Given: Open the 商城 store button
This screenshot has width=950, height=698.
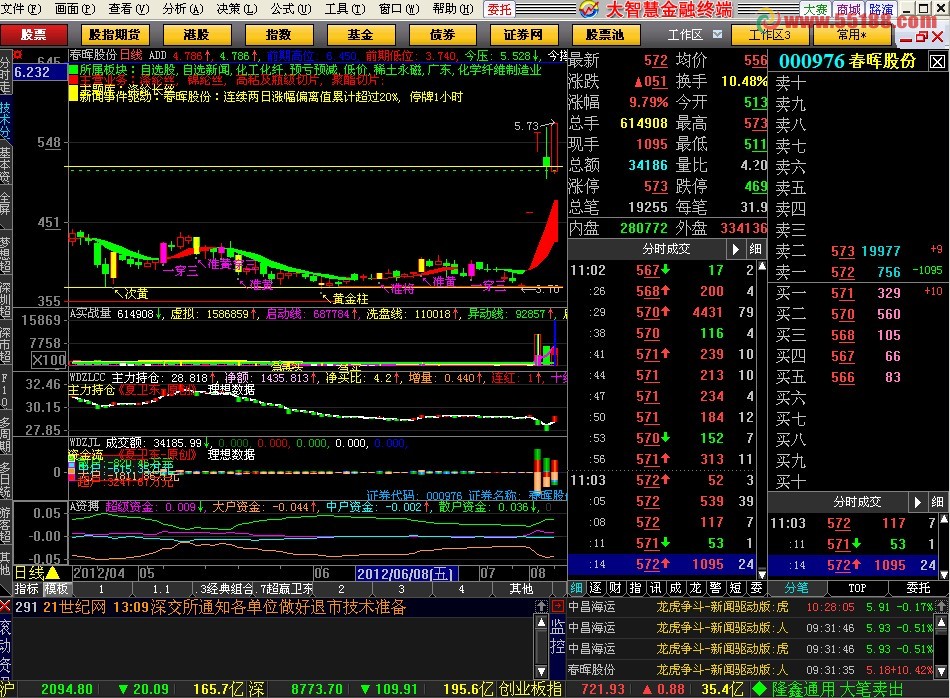Looking at the screenshot, I should point(848,9).
